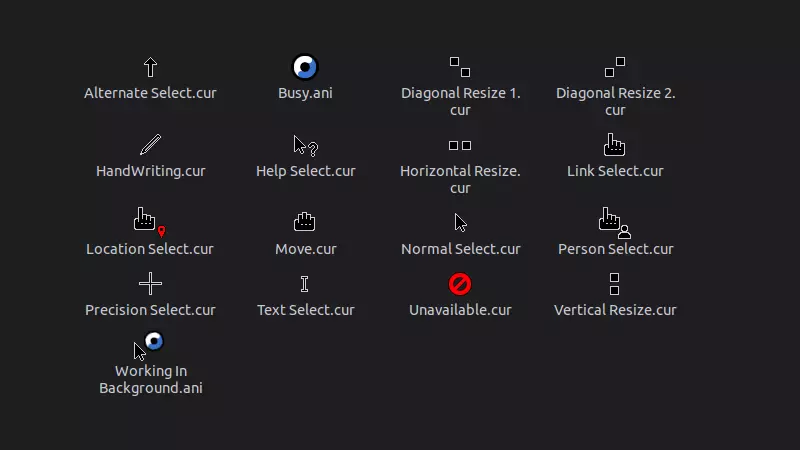Select the Help Select.cur icon

coord(305,146)
